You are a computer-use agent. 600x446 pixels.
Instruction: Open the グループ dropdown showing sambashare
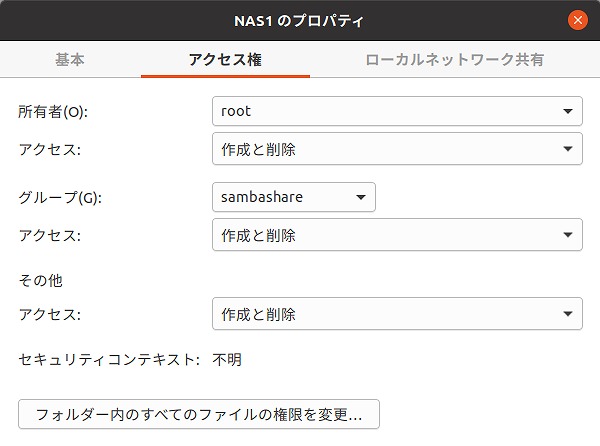[294, 197]
